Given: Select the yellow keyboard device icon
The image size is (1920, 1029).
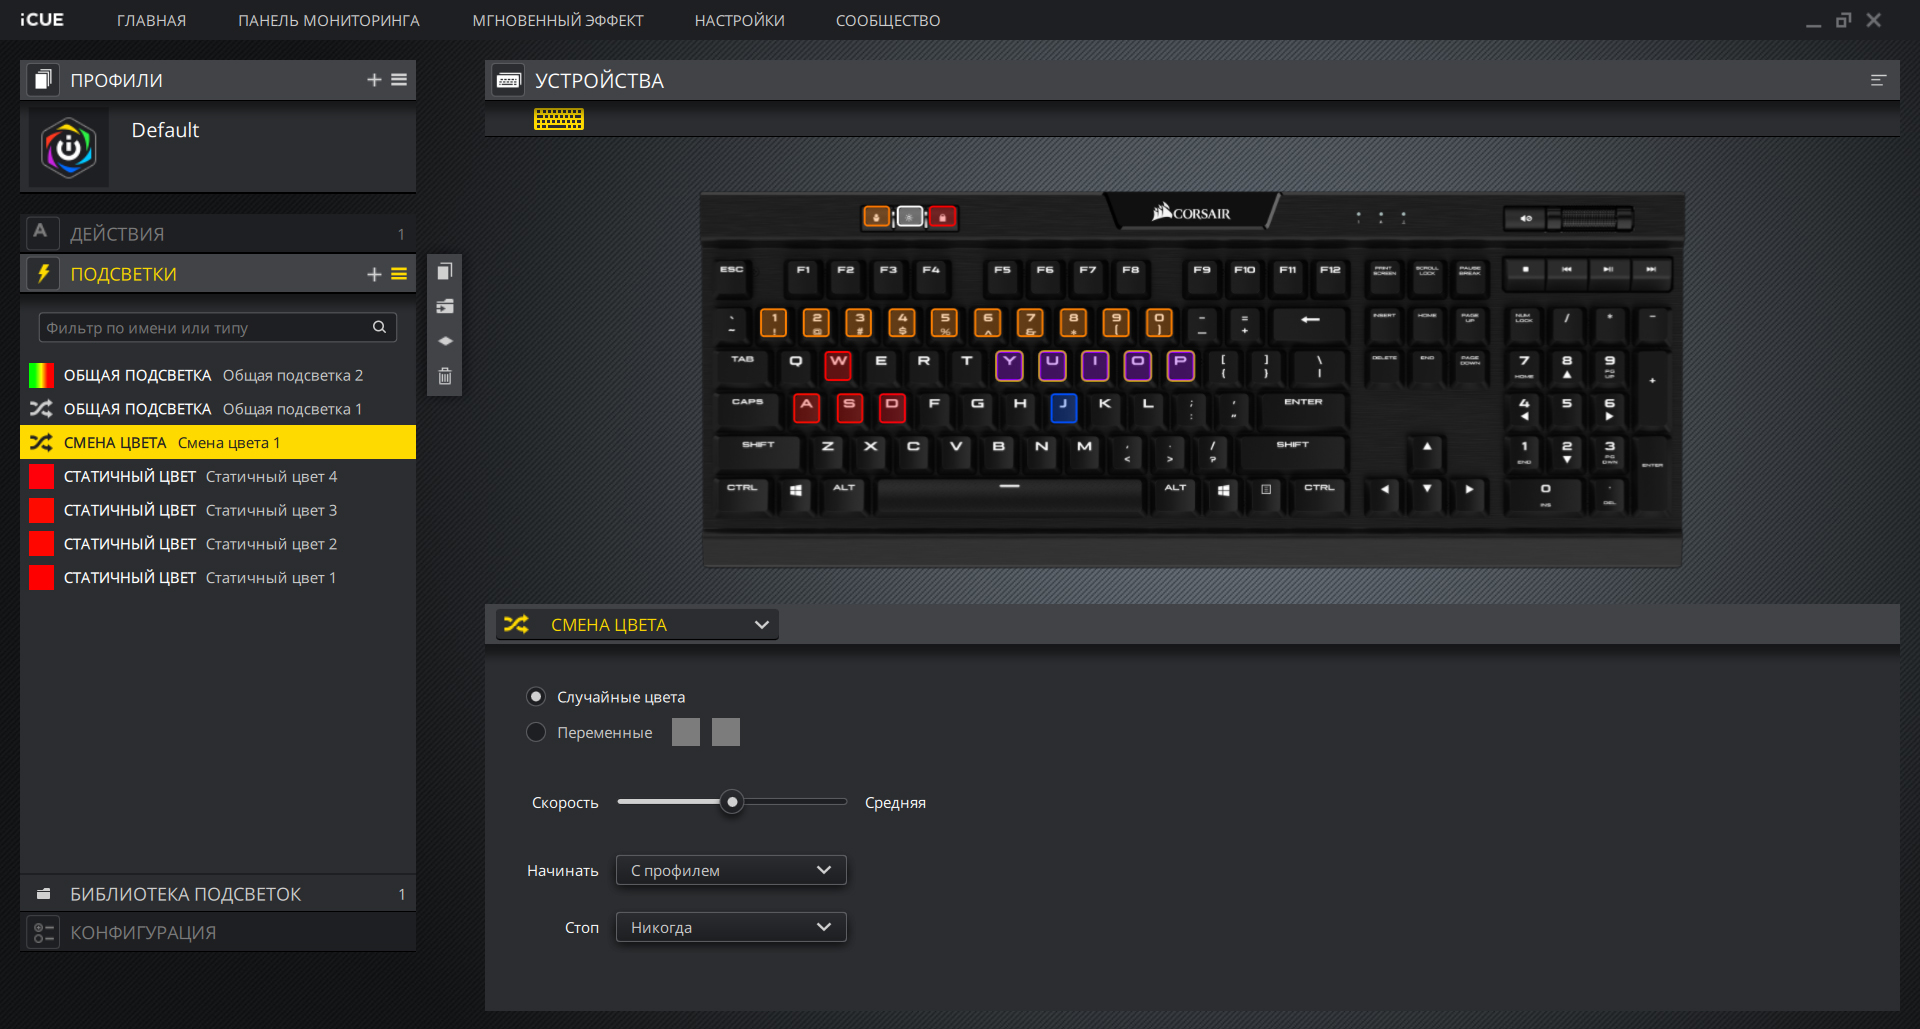Looking at the screenshot, I should pos(558,120).
